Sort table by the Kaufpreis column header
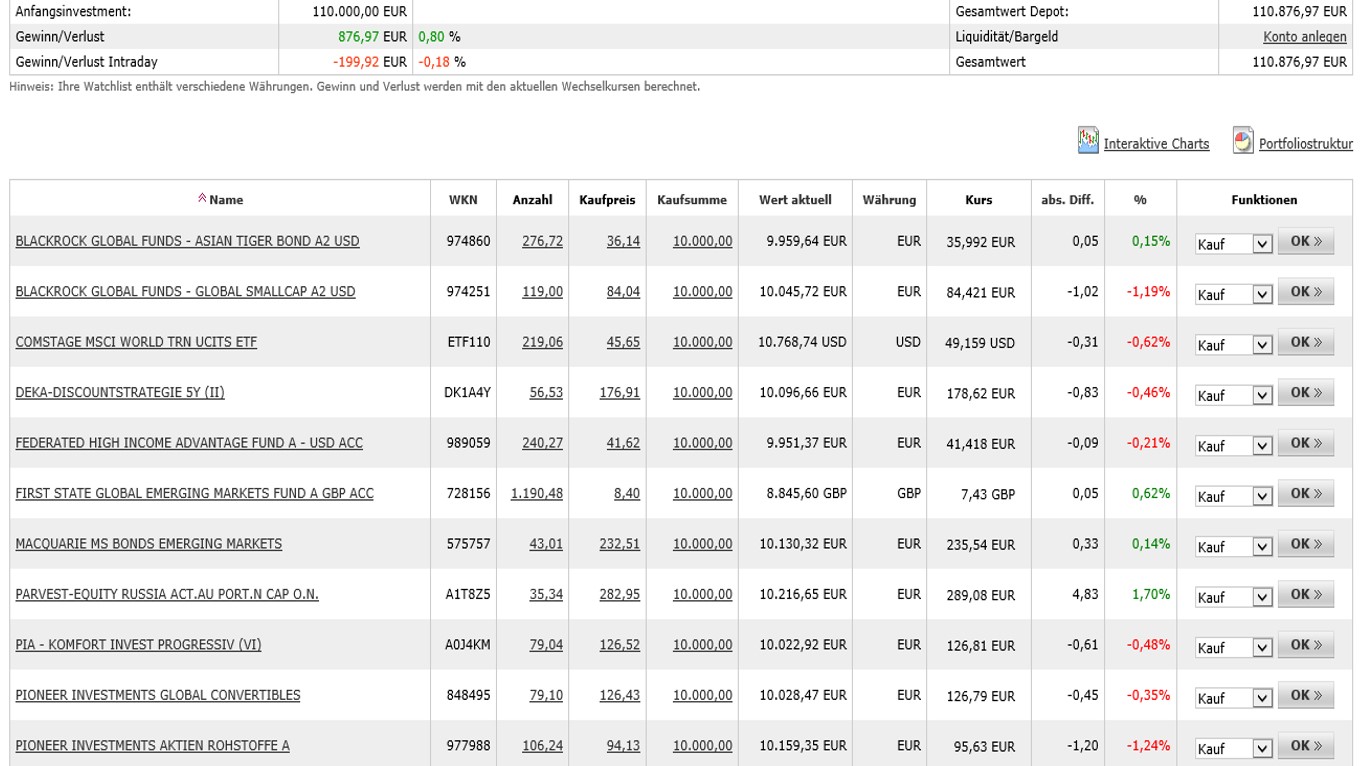The image size is (1363, 766). tap(607, 200)
